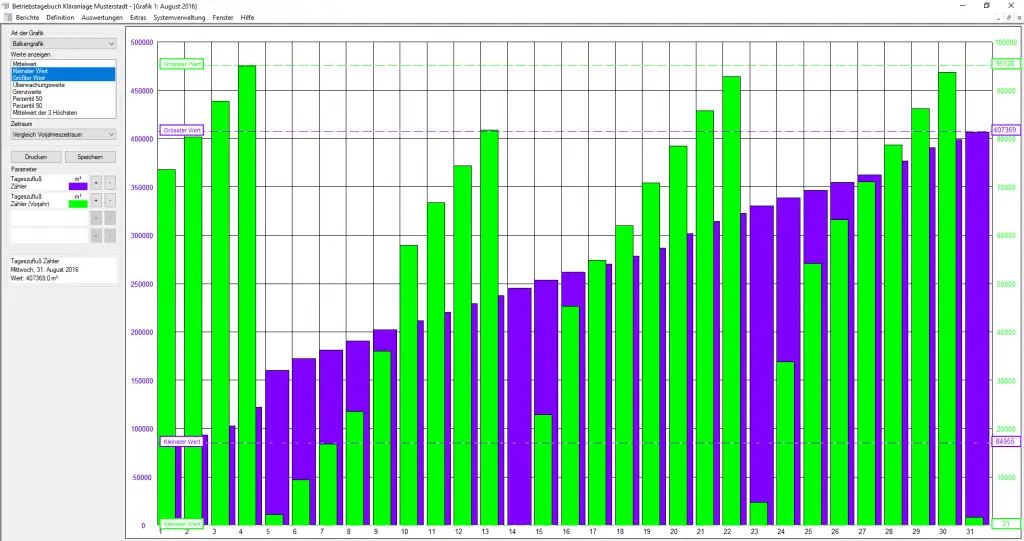The image size is (1024, 541).
Task: Click the minus button beside Tageszufluß Zähler
Action: click(110, 182)
